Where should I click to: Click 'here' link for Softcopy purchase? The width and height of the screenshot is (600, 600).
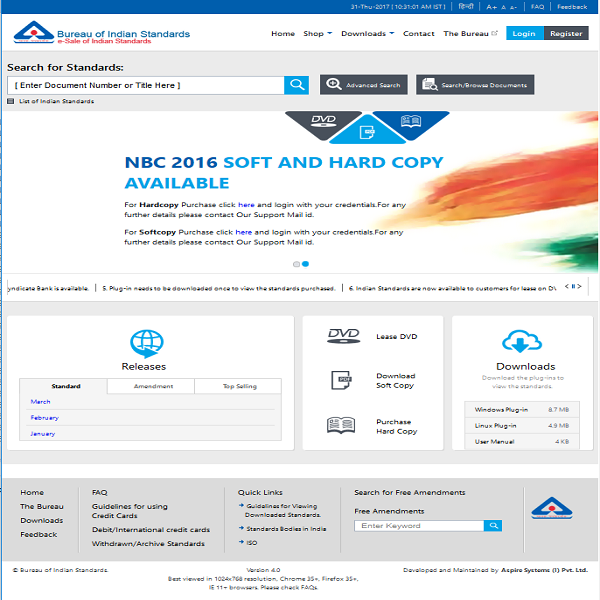click(x=243, y=232)
